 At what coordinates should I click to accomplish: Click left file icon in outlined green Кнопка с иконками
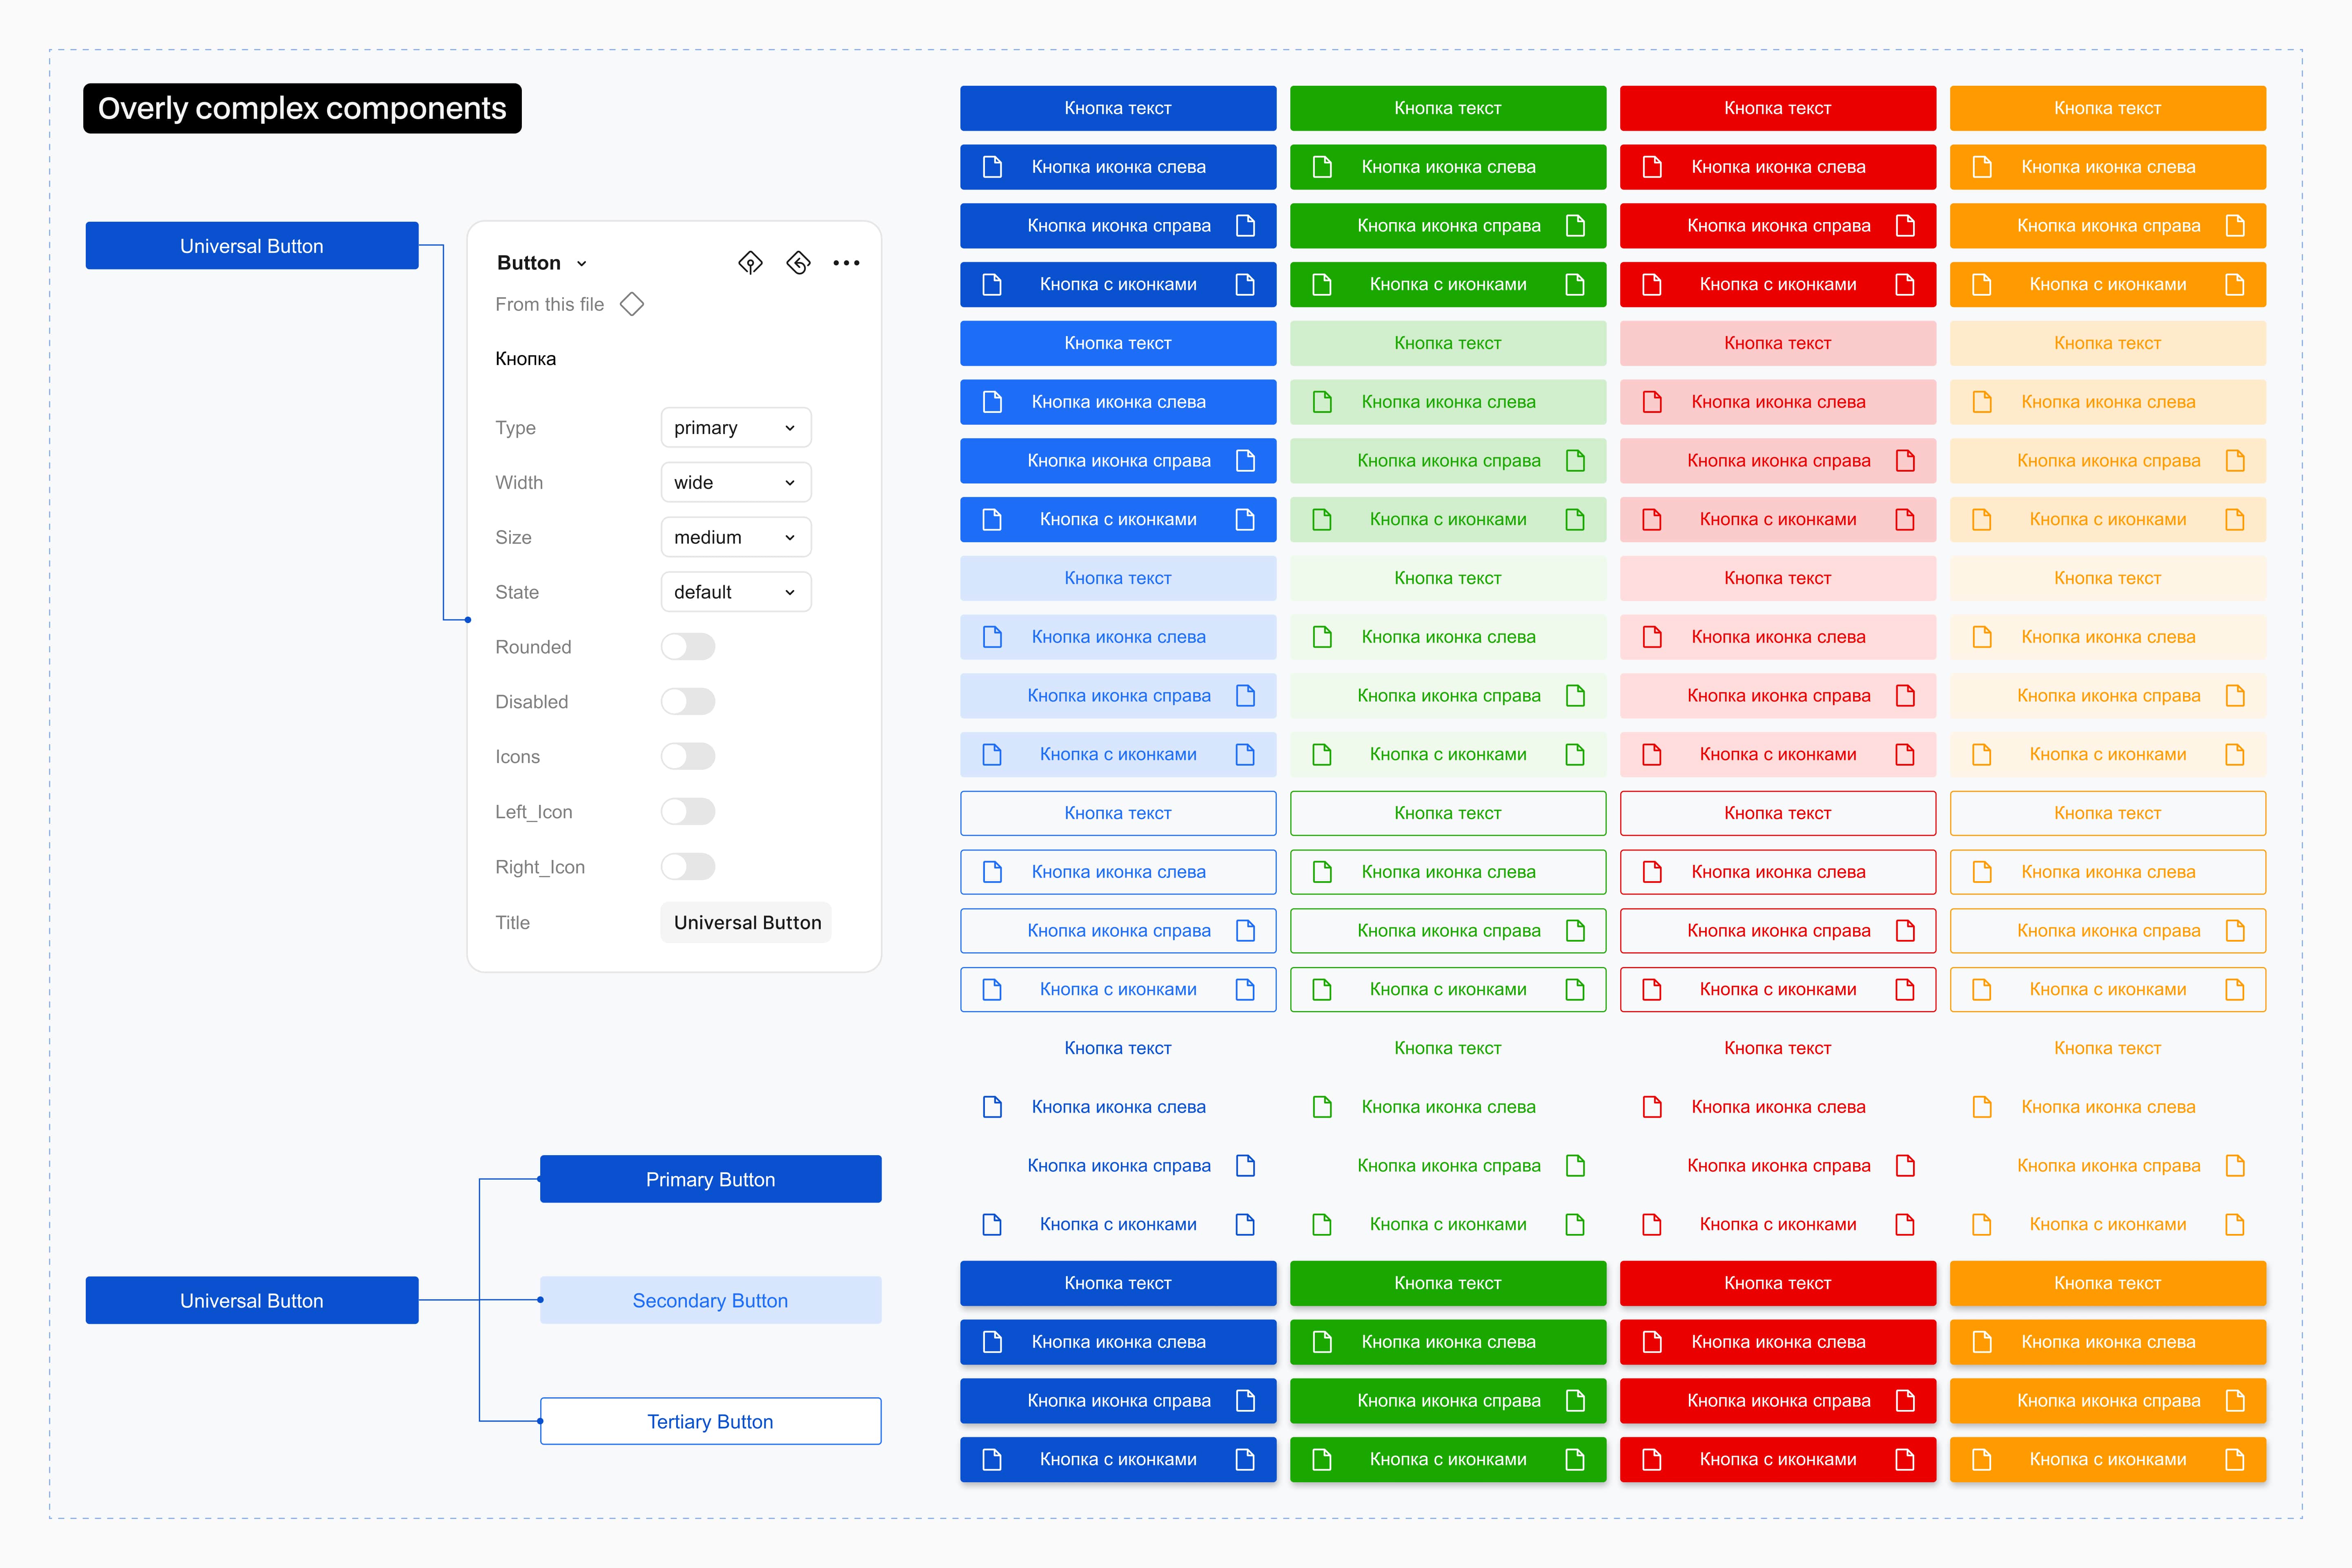1322,989
